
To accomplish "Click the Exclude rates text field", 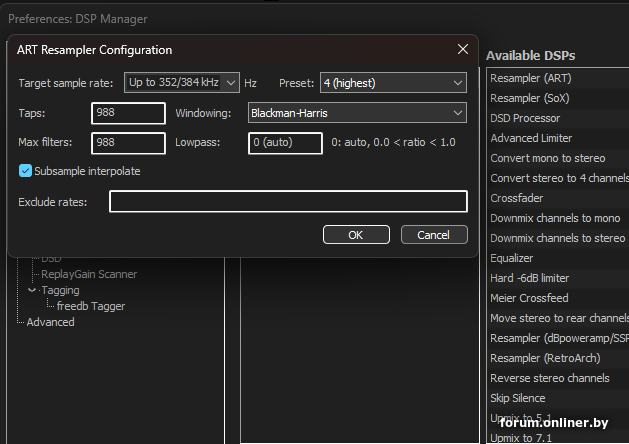I will click(288, 201).
